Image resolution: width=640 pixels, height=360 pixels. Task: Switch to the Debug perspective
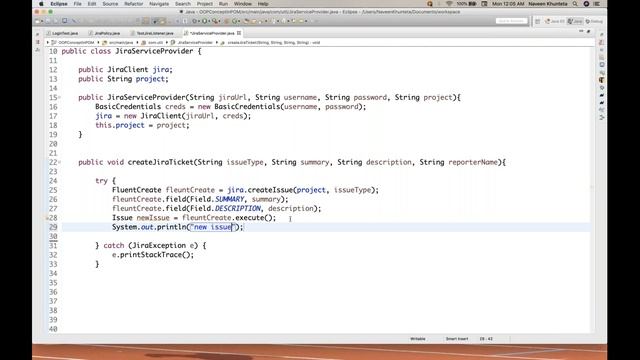594,21
